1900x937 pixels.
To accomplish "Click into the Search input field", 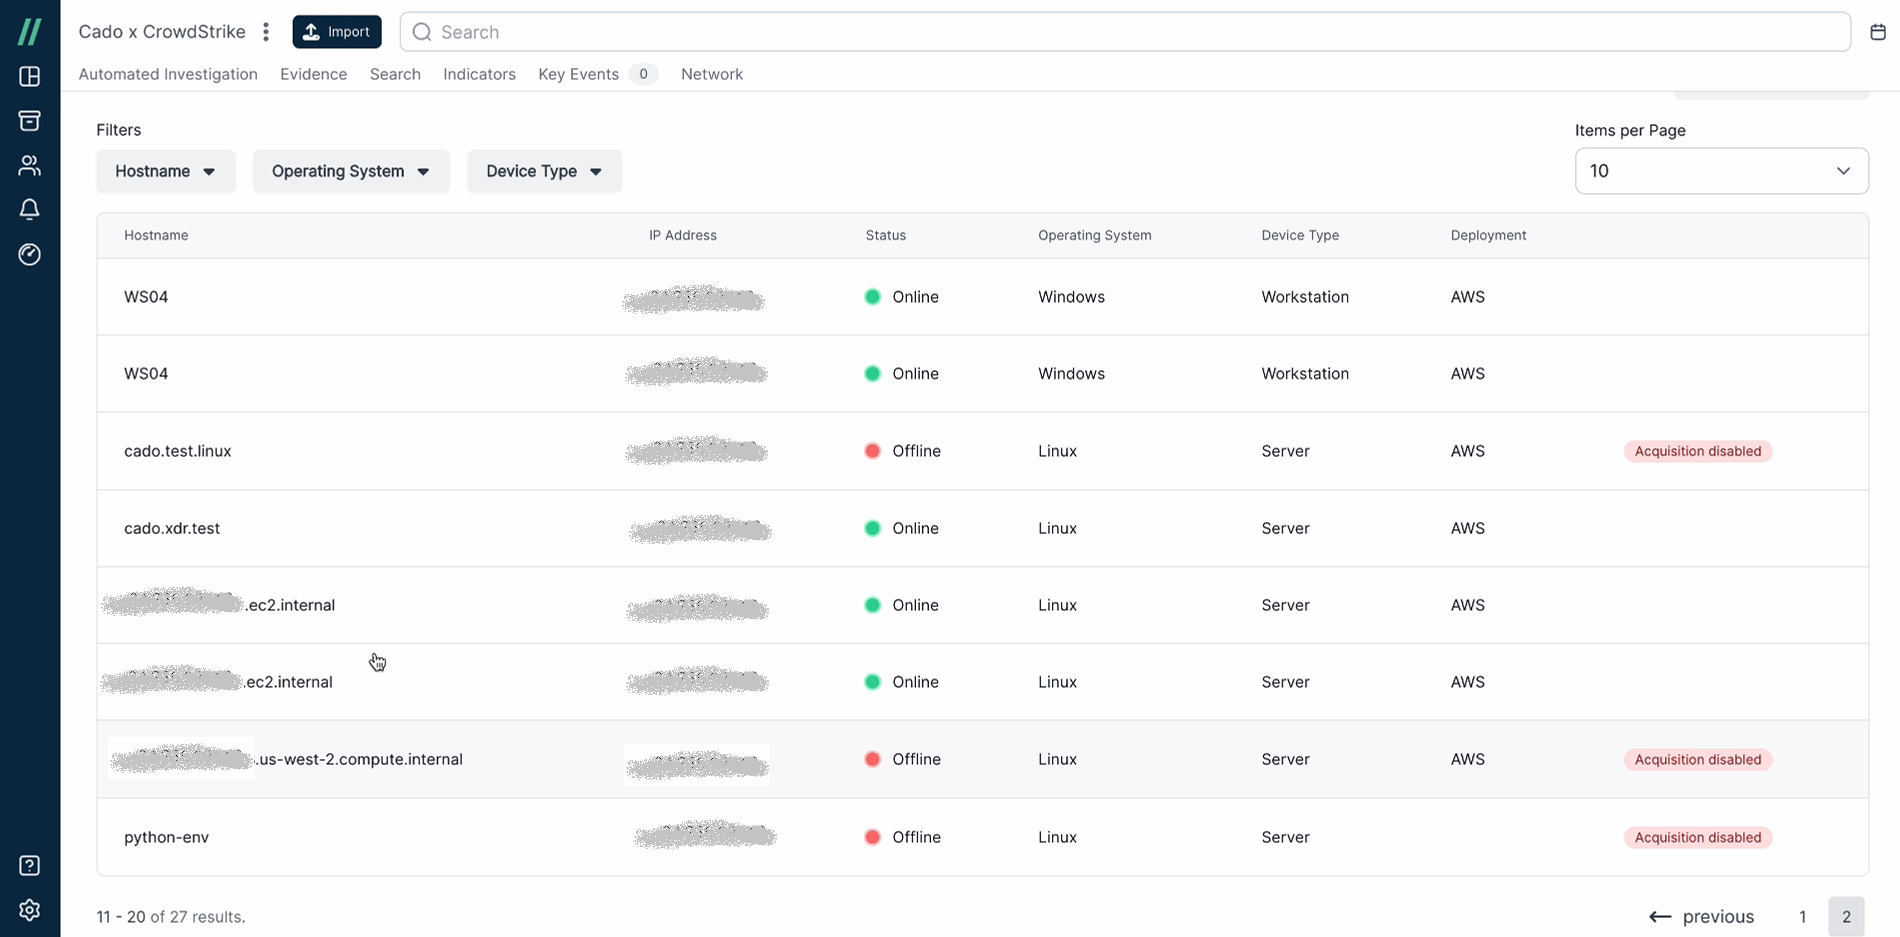I will 1125,32.
